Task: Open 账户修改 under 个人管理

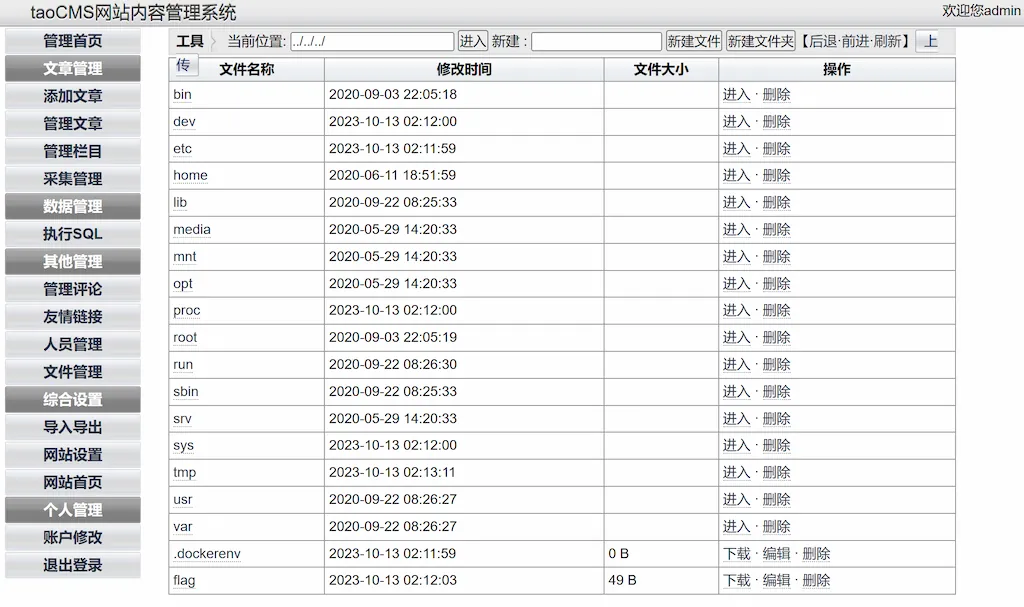Action: click(71, 538)
